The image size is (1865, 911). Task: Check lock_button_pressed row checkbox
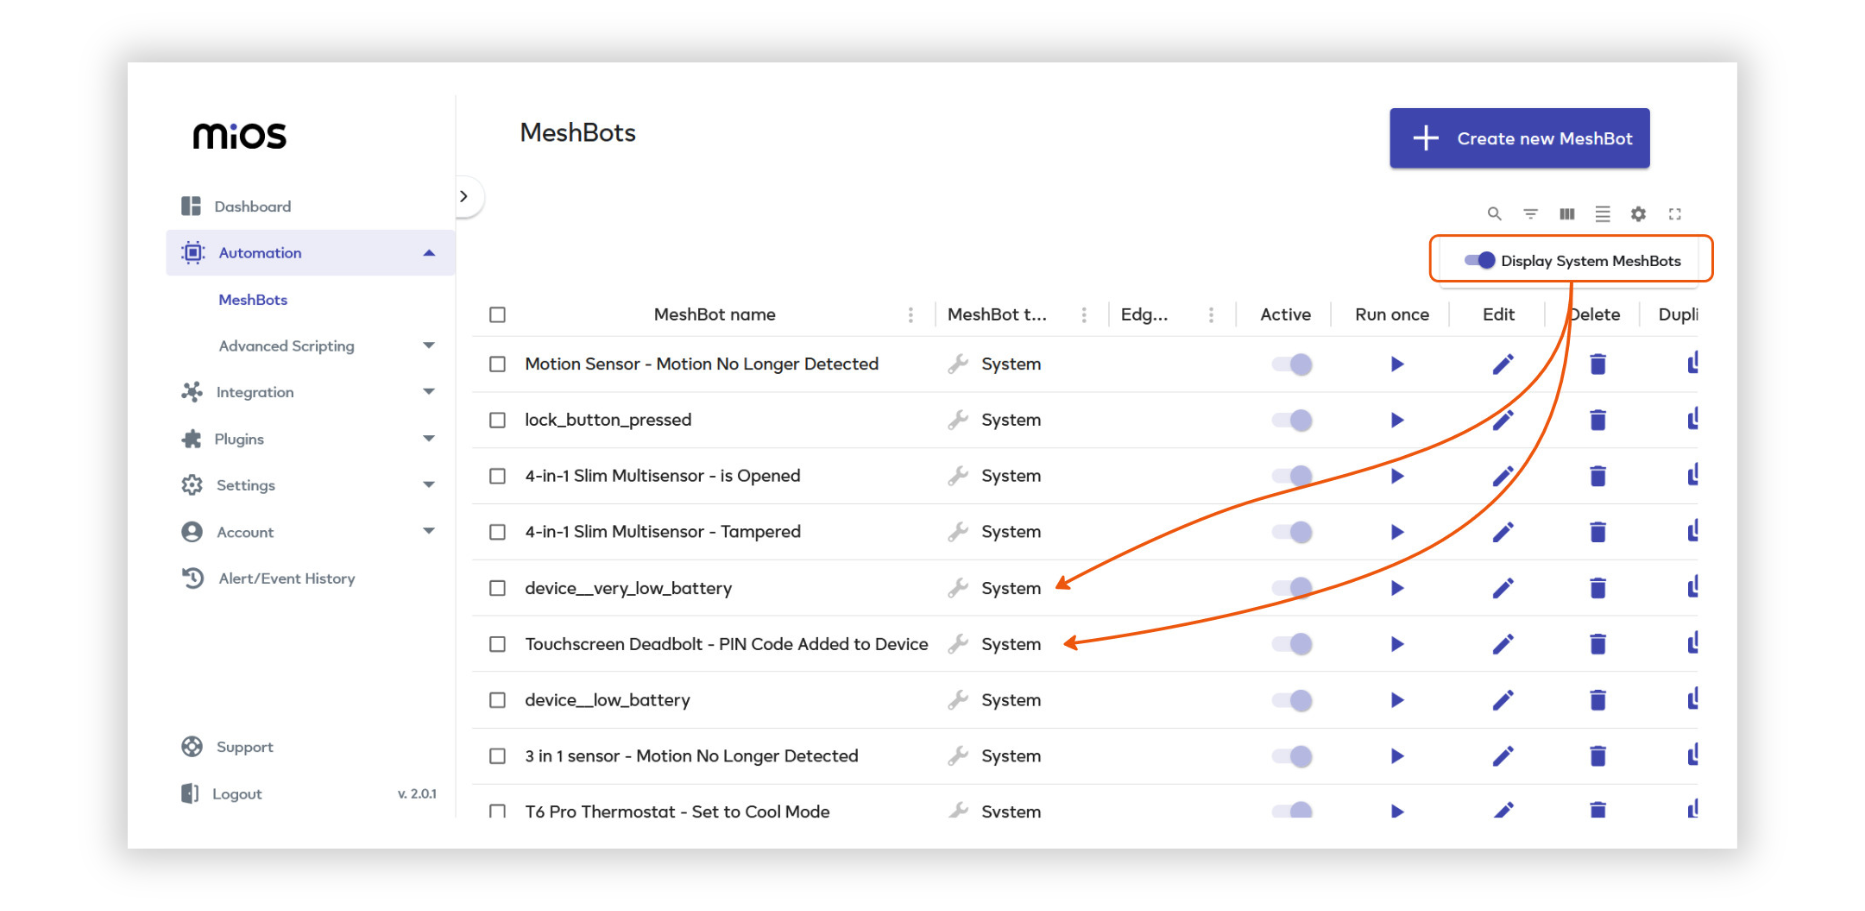[x=497, y=420]
